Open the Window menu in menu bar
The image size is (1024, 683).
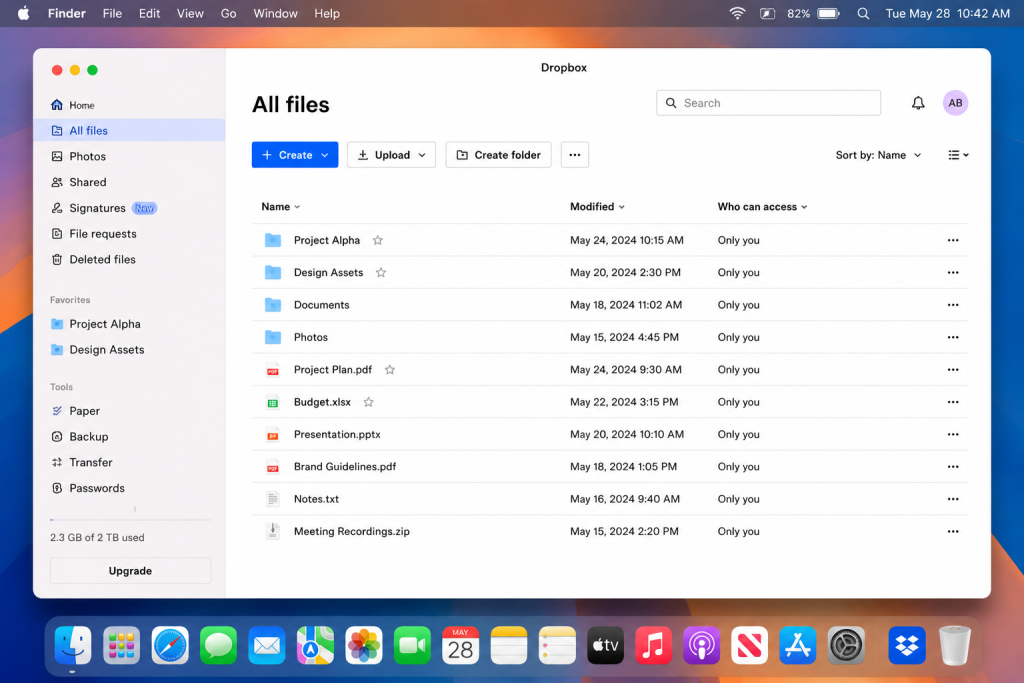[x=275, y=13]
